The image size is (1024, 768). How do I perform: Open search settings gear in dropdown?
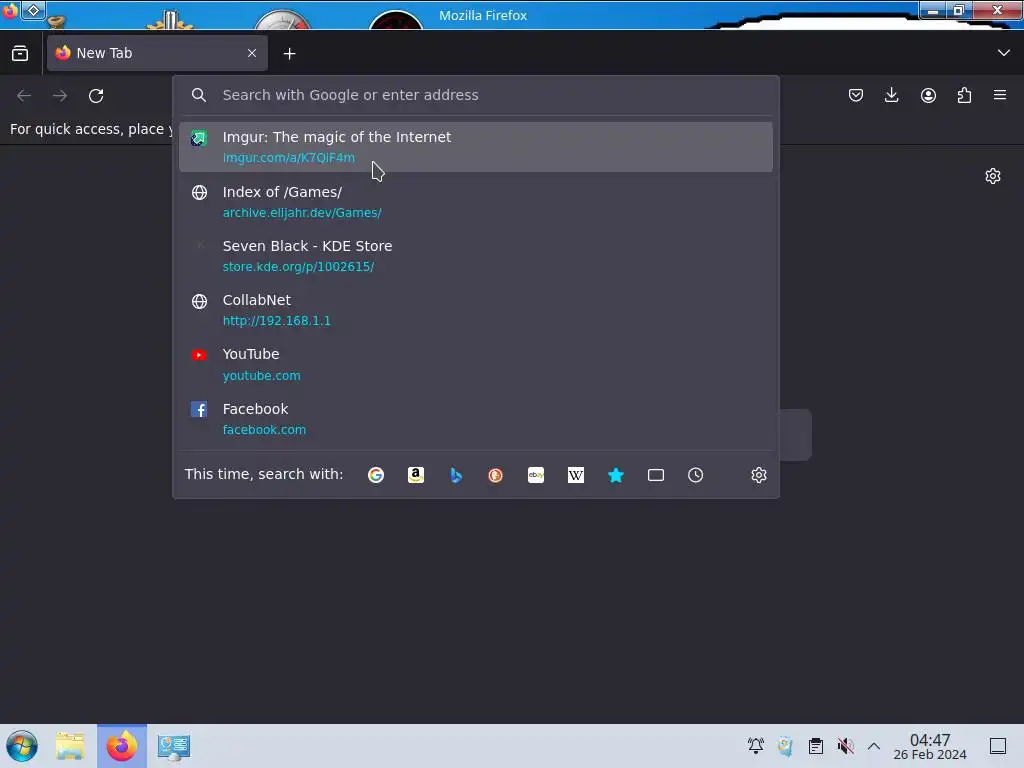(x=758, y=475)
